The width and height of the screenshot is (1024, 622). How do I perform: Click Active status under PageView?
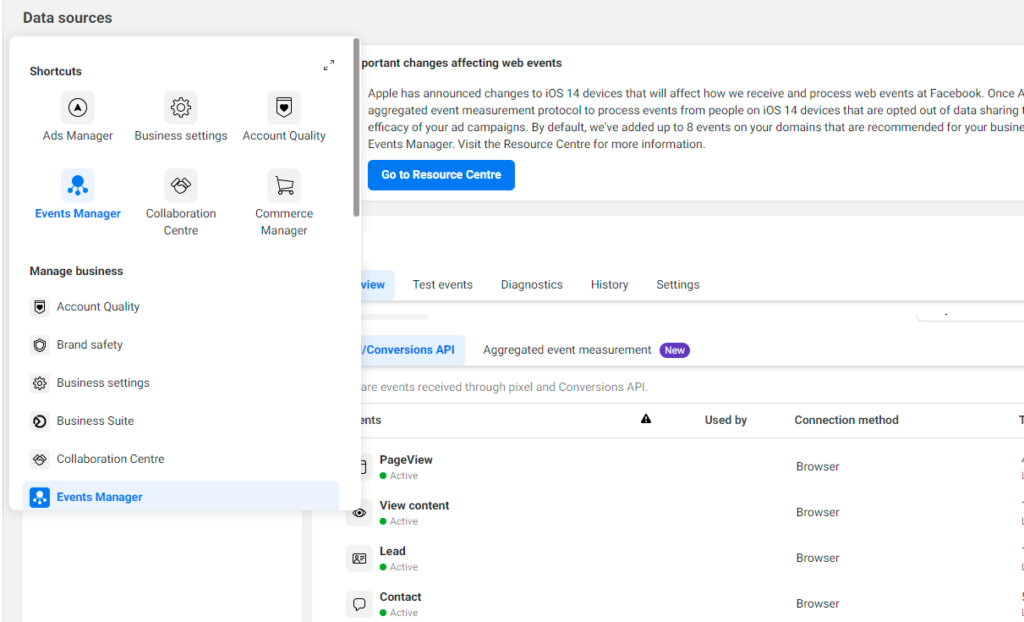399,476
